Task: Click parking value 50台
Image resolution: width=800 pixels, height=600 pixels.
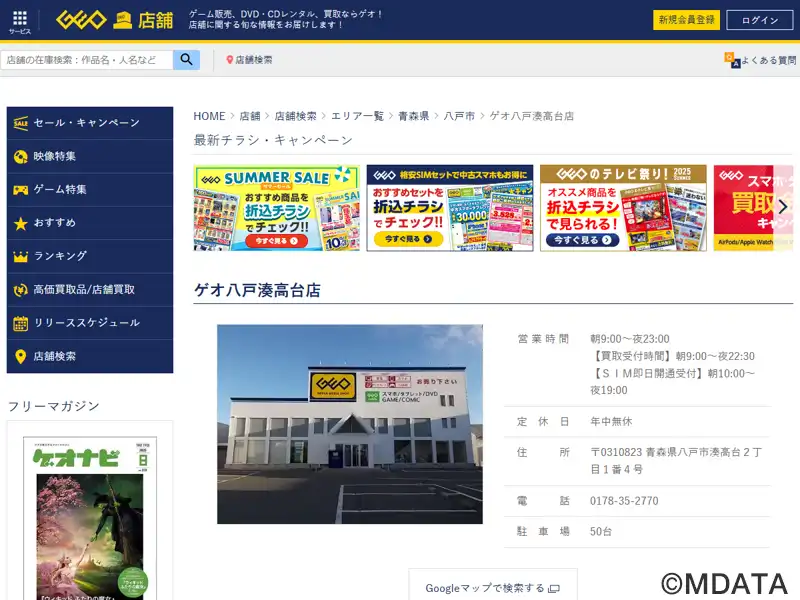Action: 601,532
